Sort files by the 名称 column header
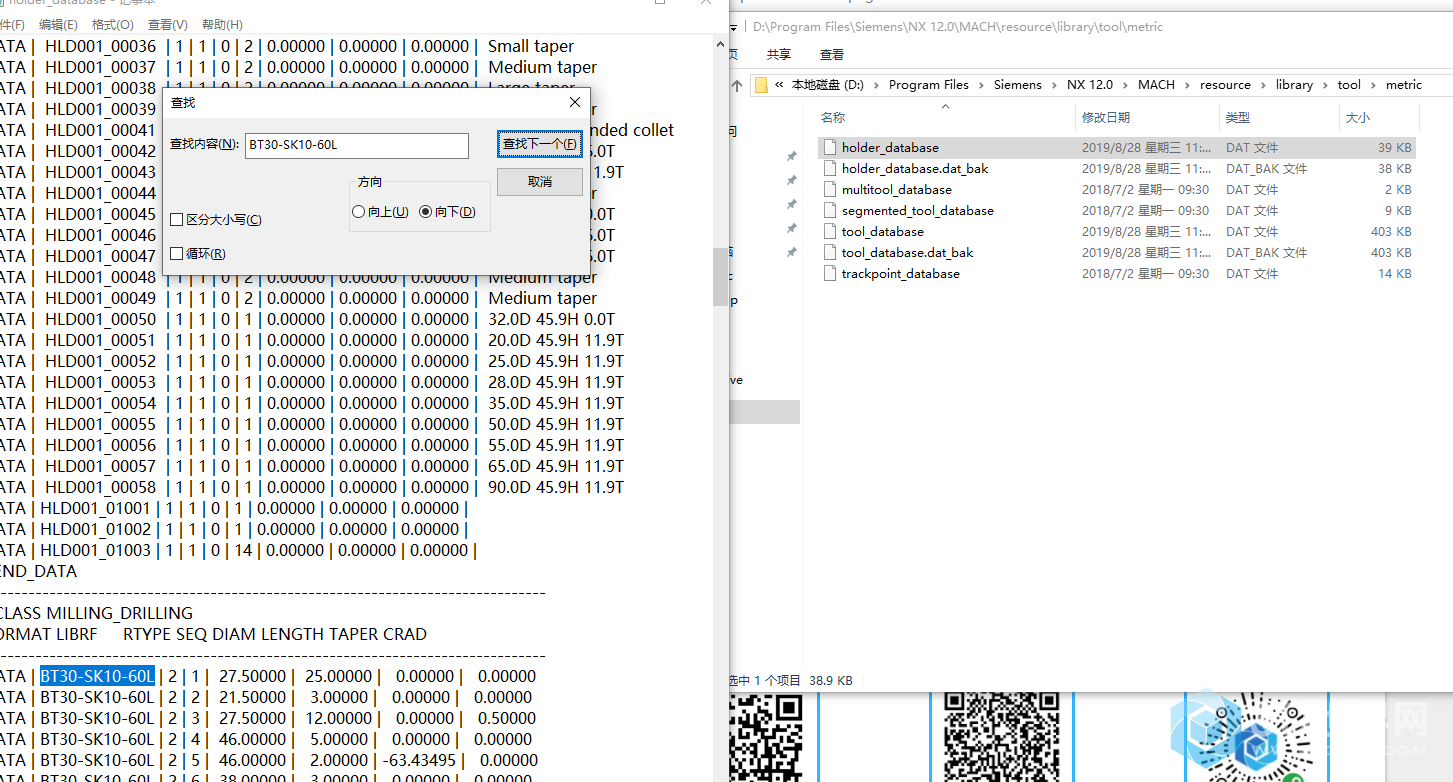 [833, 118]
